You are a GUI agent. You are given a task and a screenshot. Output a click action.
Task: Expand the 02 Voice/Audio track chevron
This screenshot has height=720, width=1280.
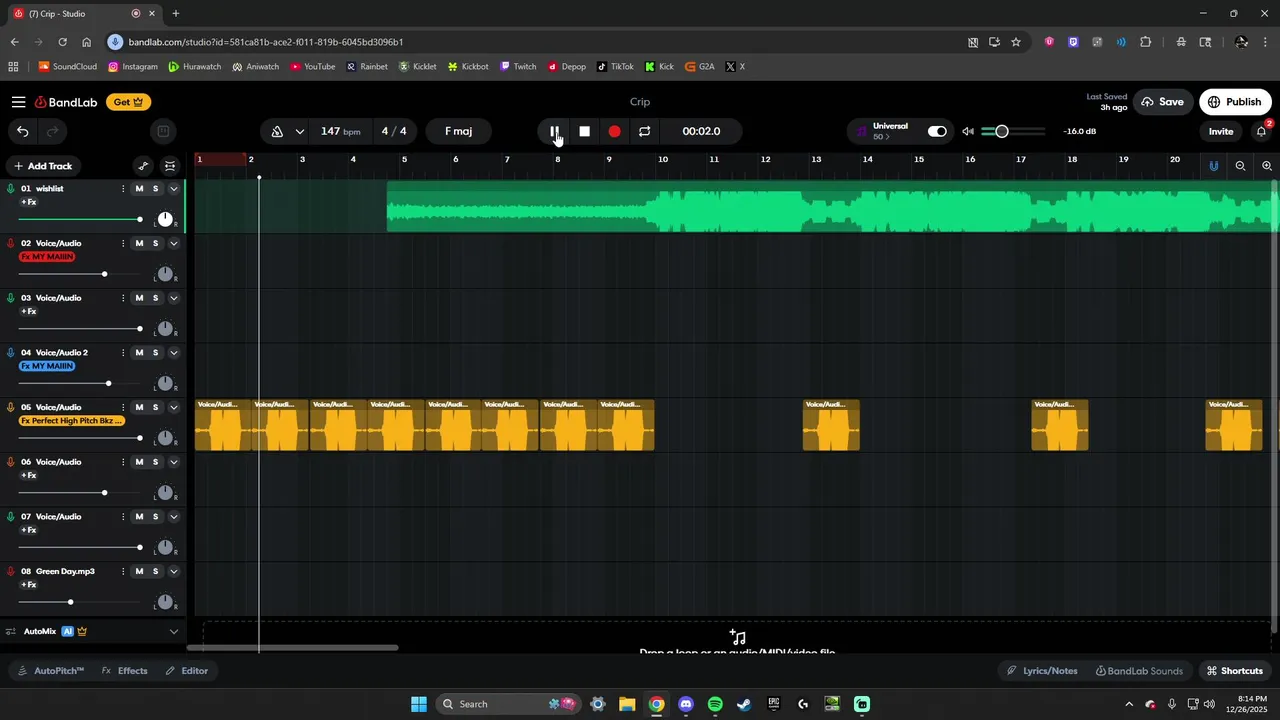[x=173, y=243]
